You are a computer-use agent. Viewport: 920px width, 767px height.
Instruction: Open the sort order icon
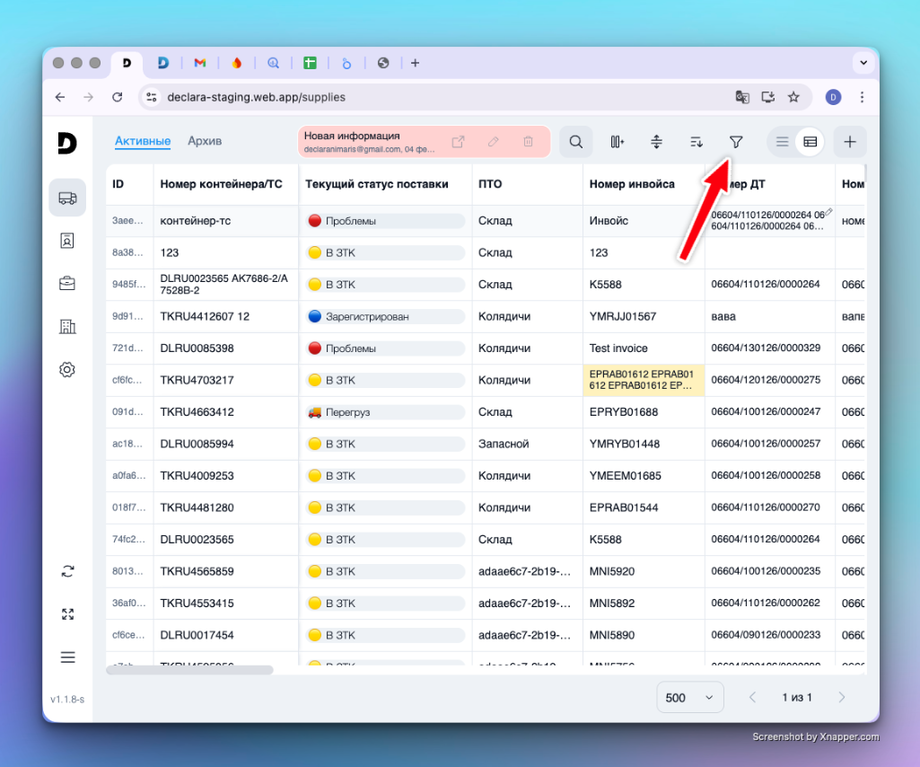pos(696,142)
